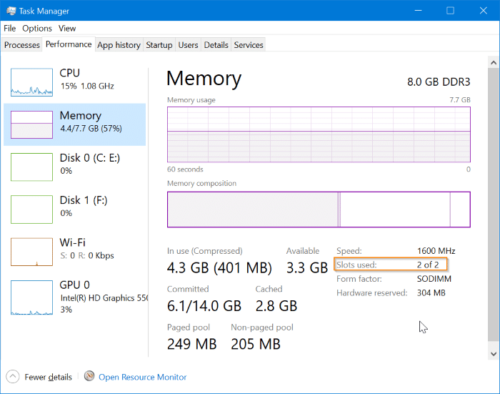Go to the Startup tab

[x=159, y=45]
